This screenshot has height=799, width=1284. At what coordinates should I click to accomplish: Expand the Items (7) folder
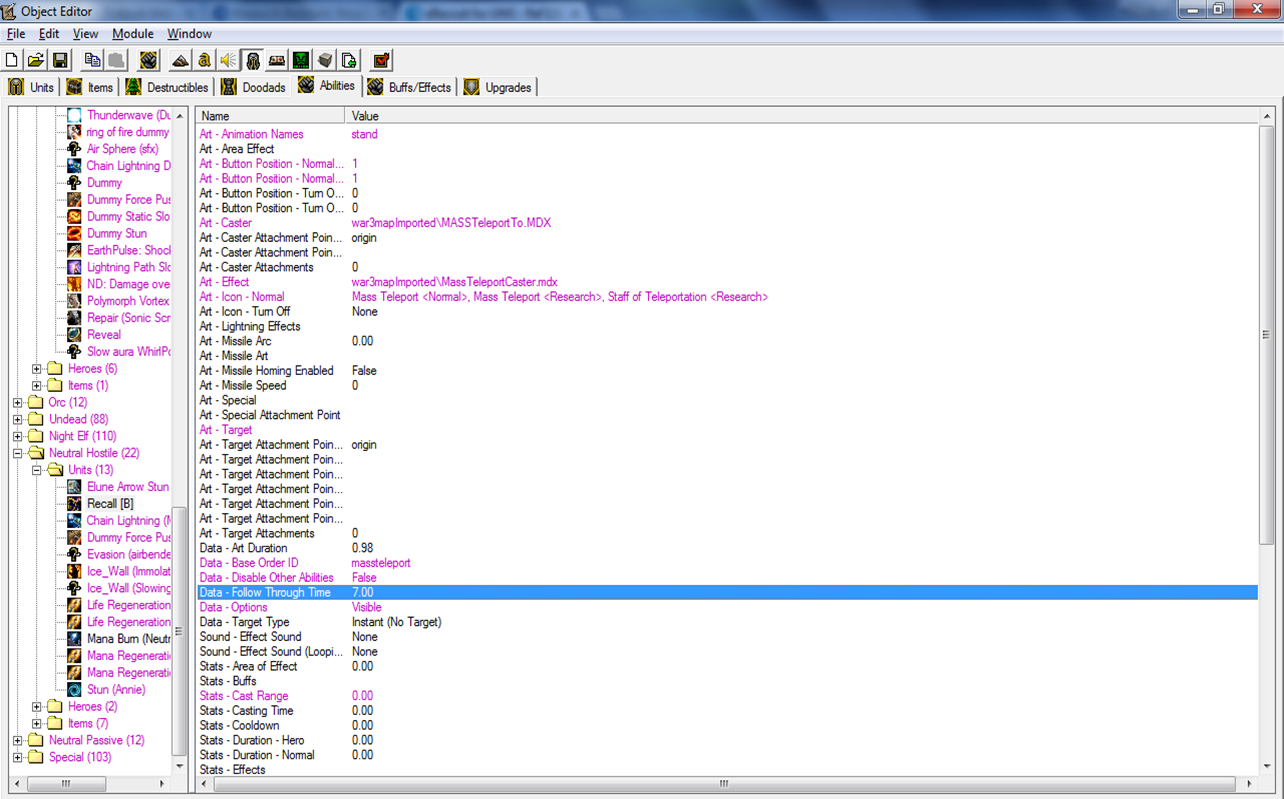[37, 723]
